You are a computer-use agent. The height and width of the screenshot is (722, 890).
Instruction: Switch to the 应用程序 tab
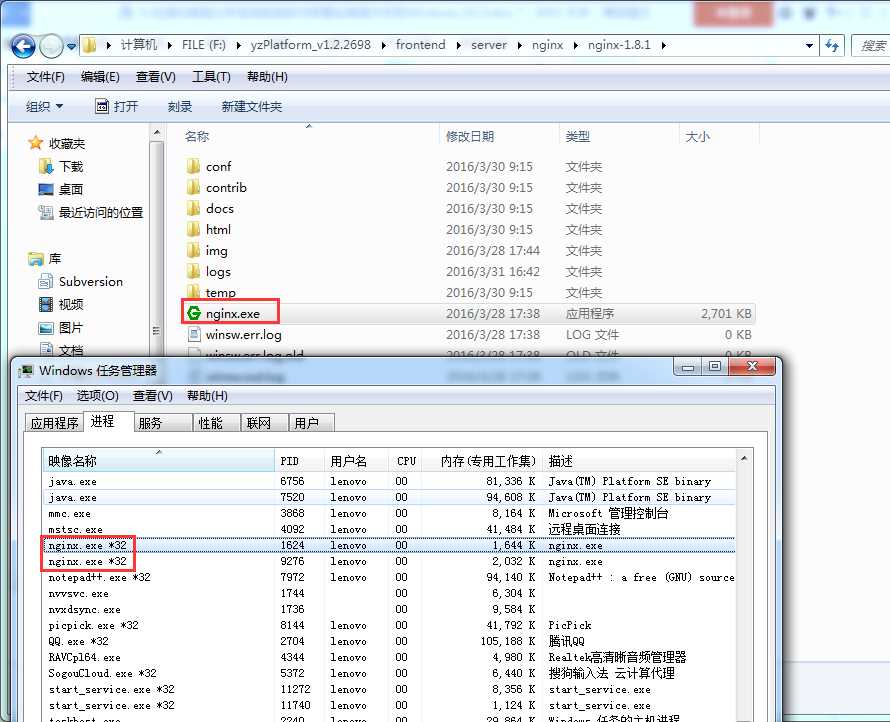[54, 423]
